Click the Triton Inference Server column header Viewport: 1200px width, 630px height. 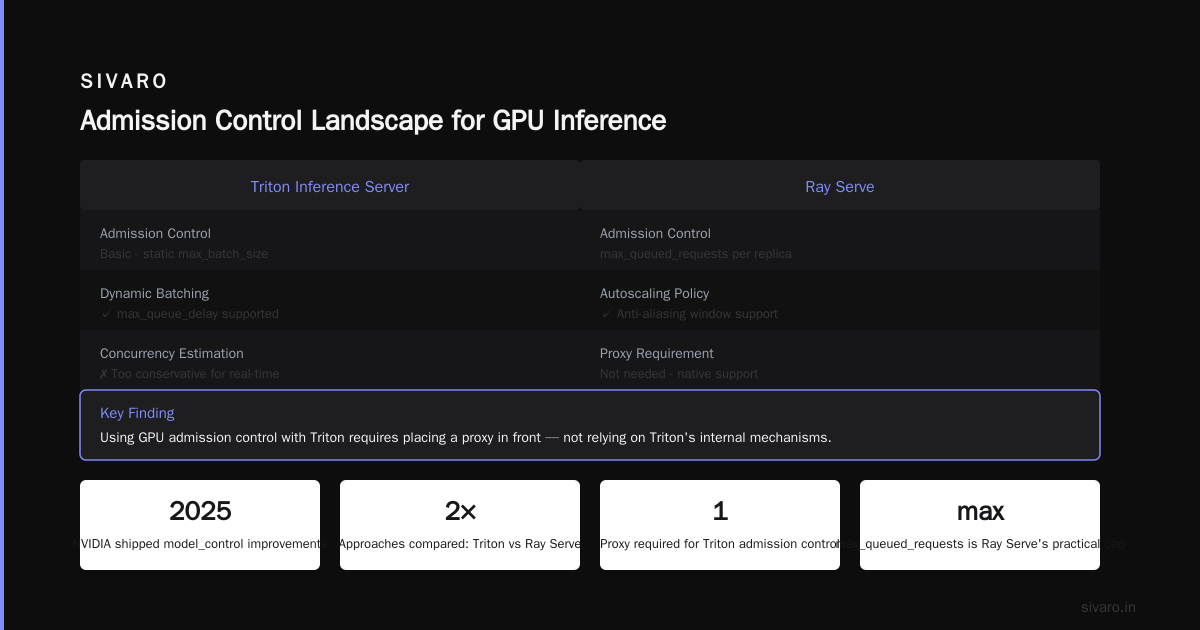tap(330, 187)
